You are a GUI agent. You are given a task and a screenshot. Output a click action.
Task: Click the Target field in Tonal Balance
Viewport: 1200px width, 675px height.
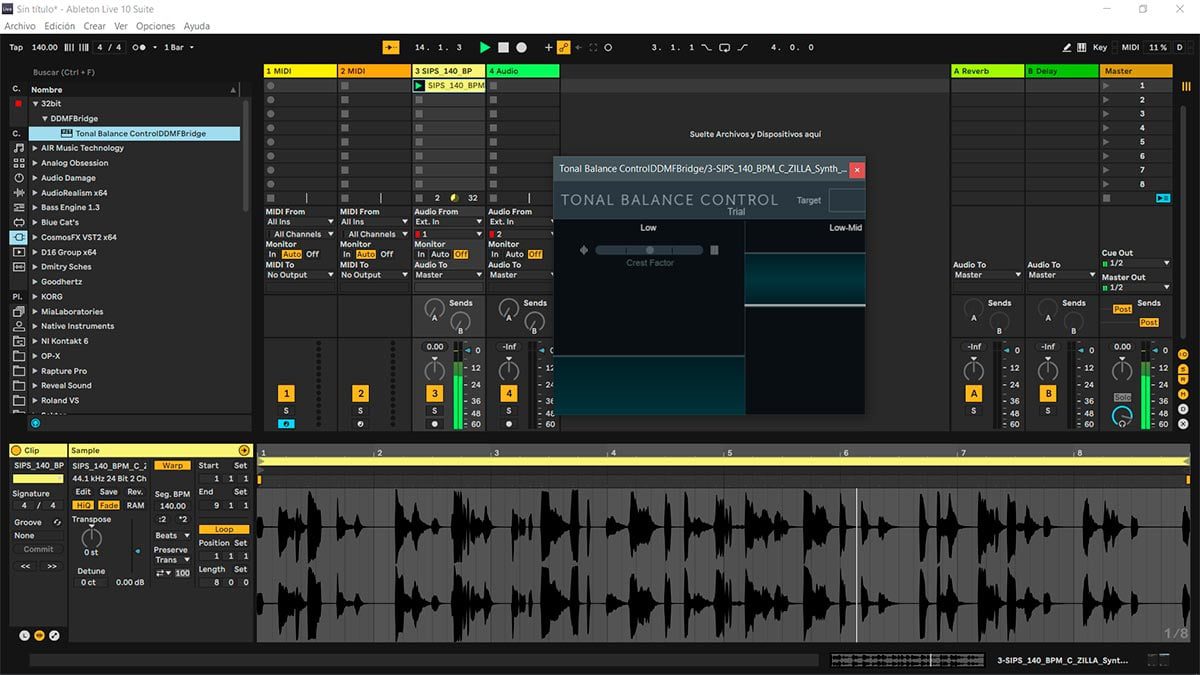coord(847,200)
